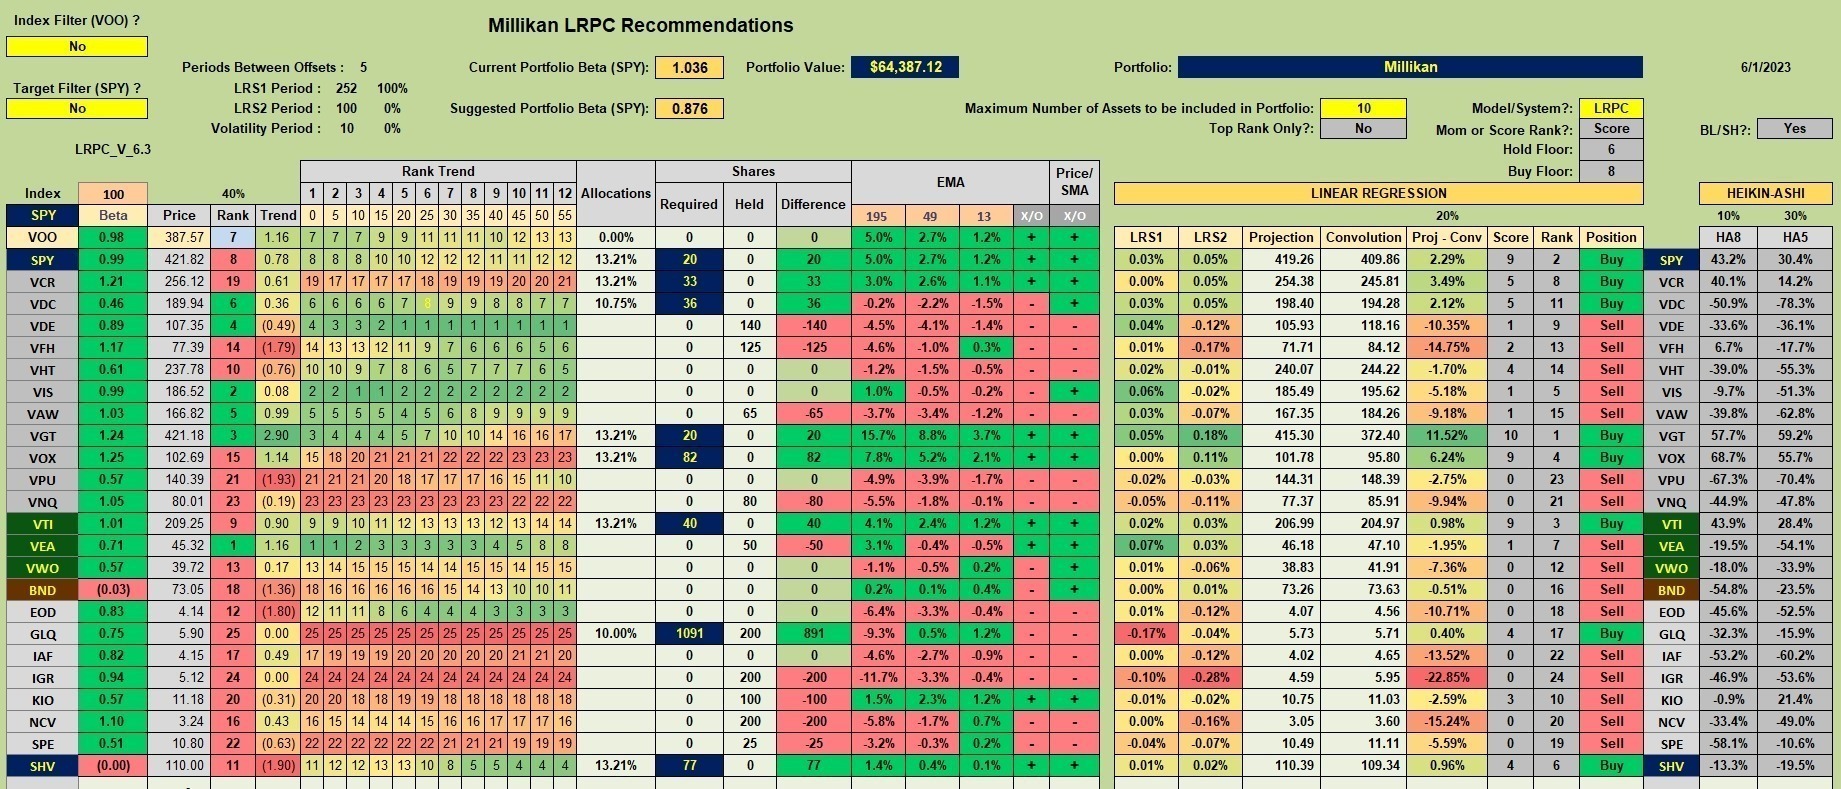This screenshot has width=1841, height=789.
Task: Click VOX required shares value 82
Action: click(689, 457)
